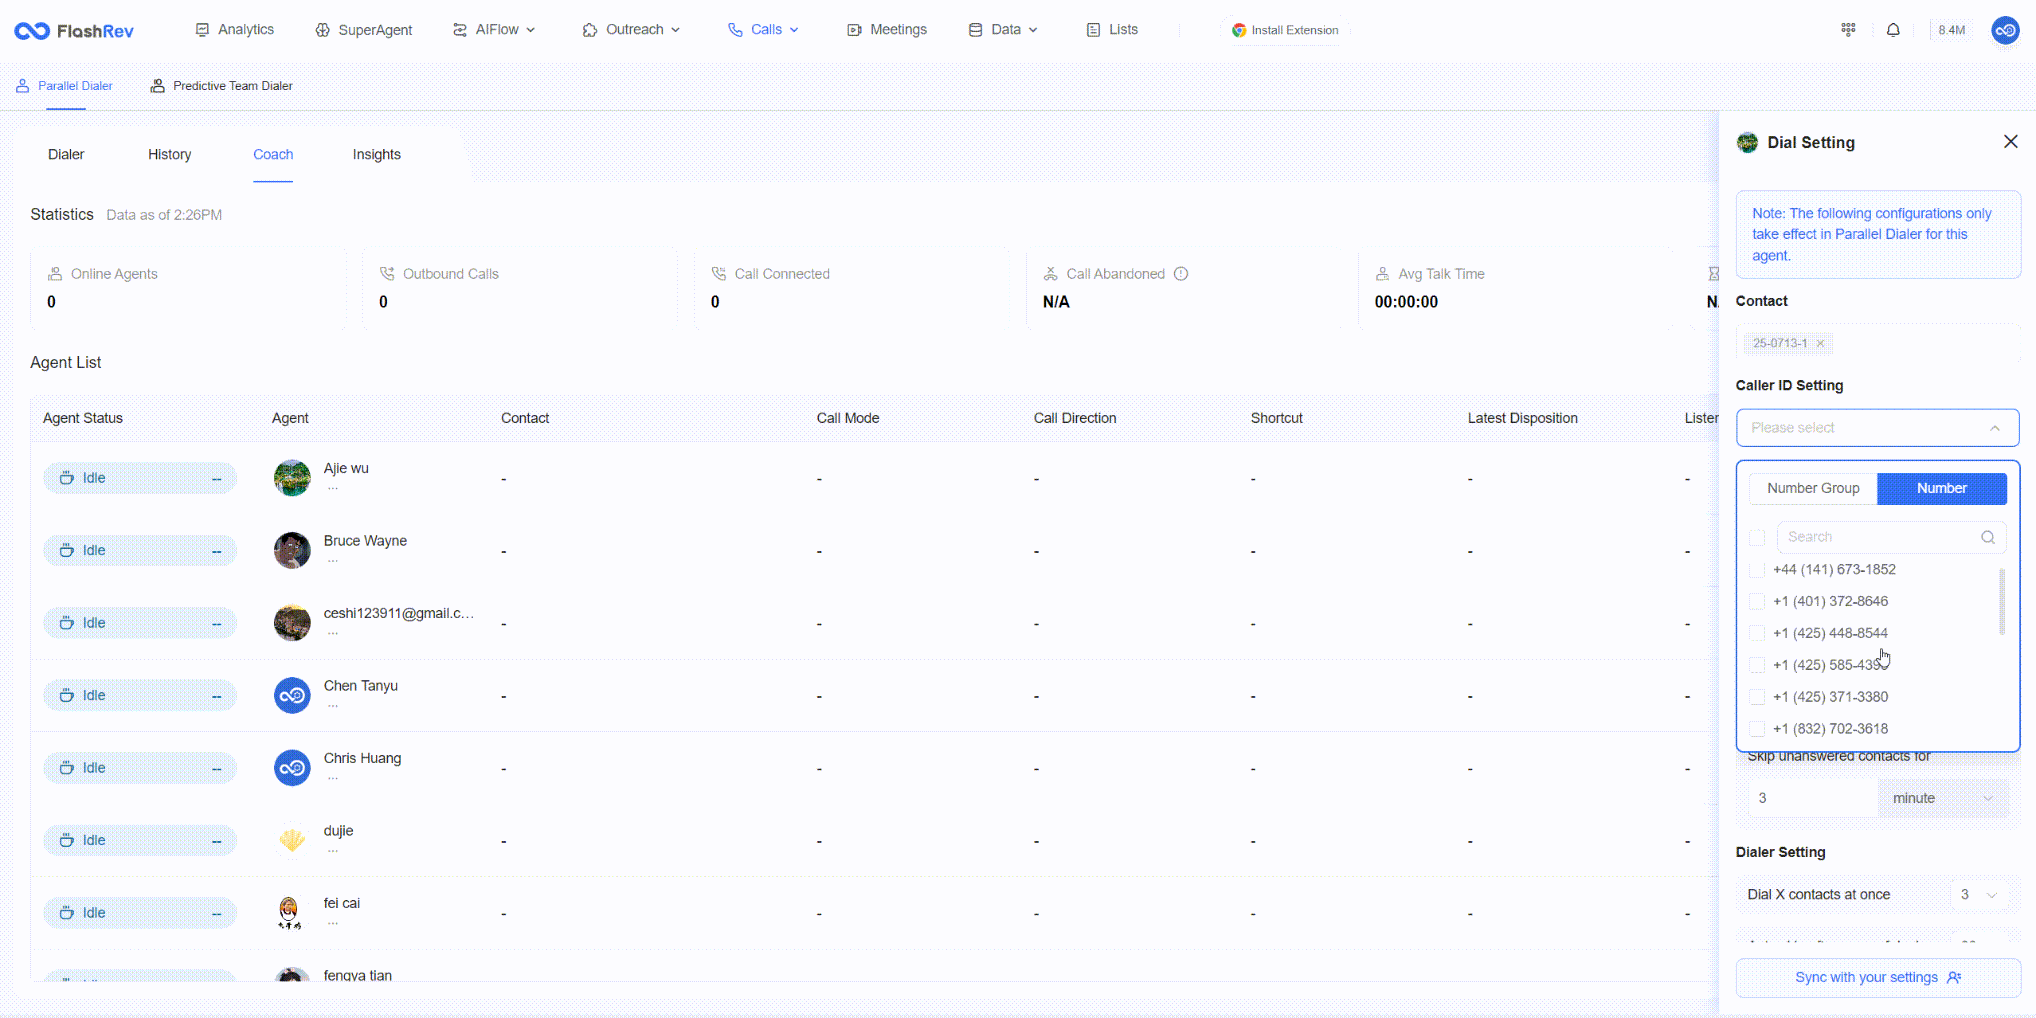2036x1018 pixels.
Task: Click Ajie wu's avatar
Action: click(x=292, y=478)
